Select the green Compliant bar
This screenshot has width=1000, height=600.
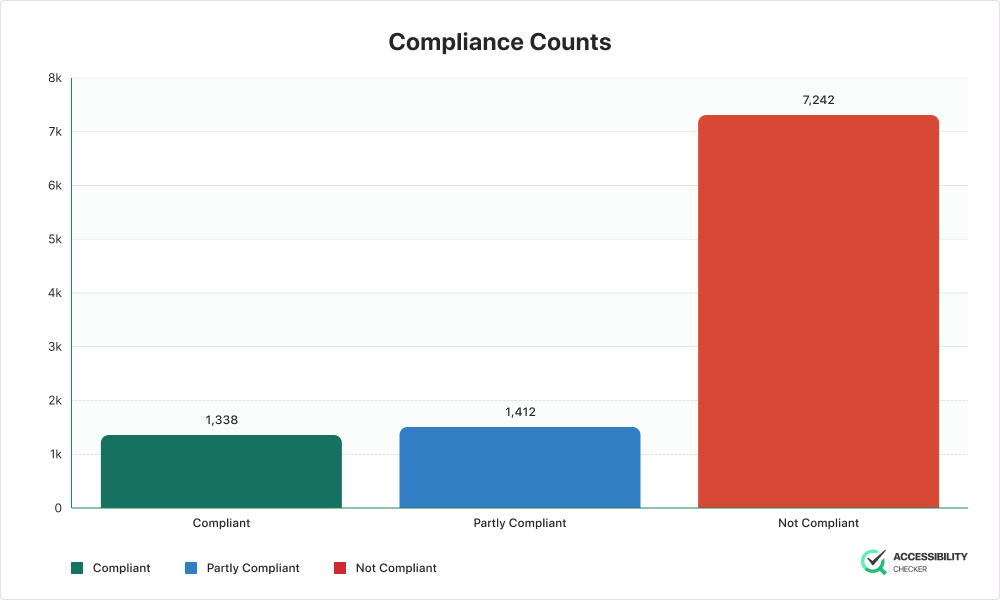click(221, 472)
